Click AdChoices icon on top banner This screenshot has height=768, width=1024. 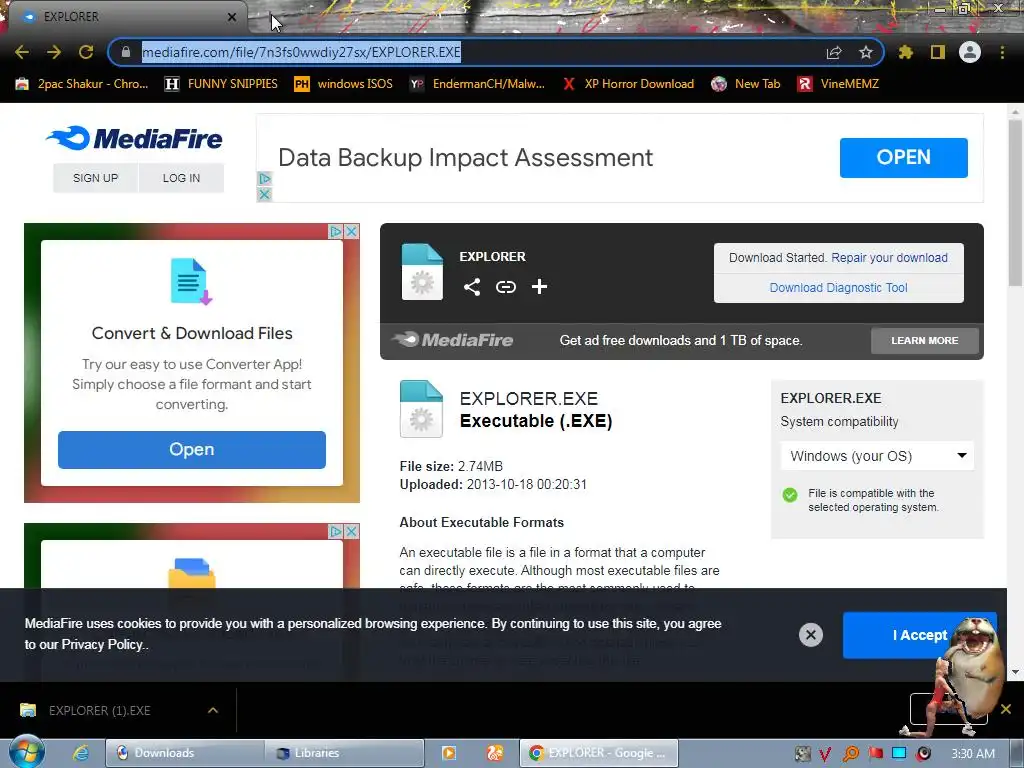[x=264, y=178]
